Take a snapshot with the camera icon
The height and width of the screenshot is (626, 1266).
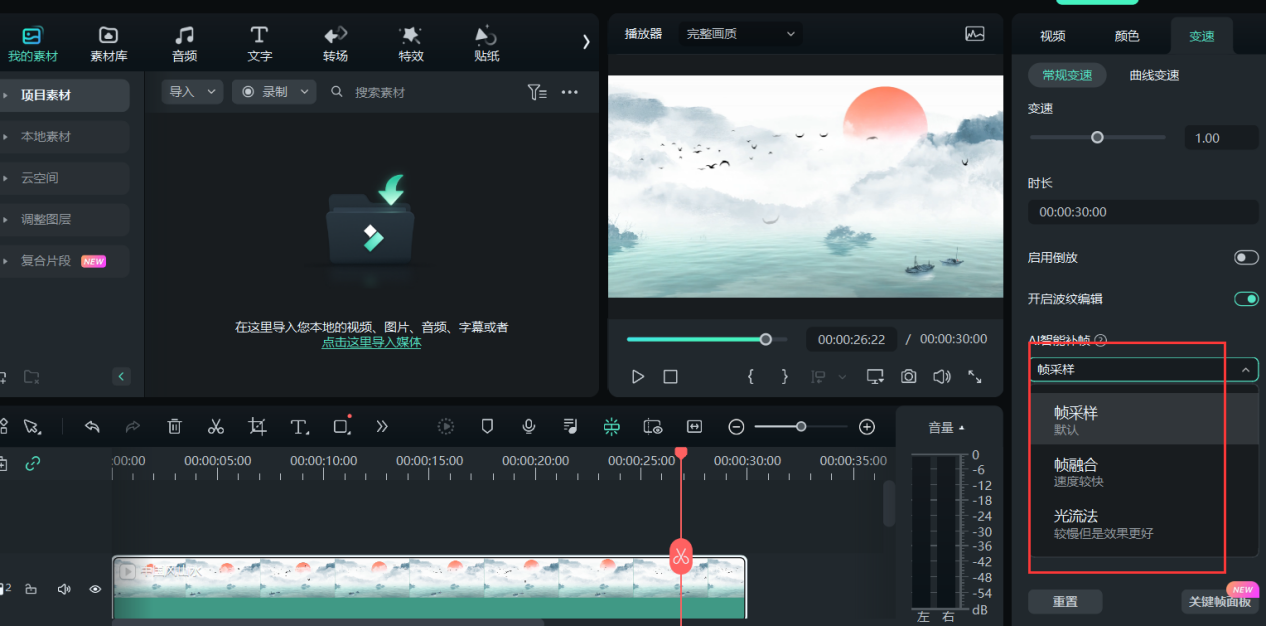tap(908, 376)
